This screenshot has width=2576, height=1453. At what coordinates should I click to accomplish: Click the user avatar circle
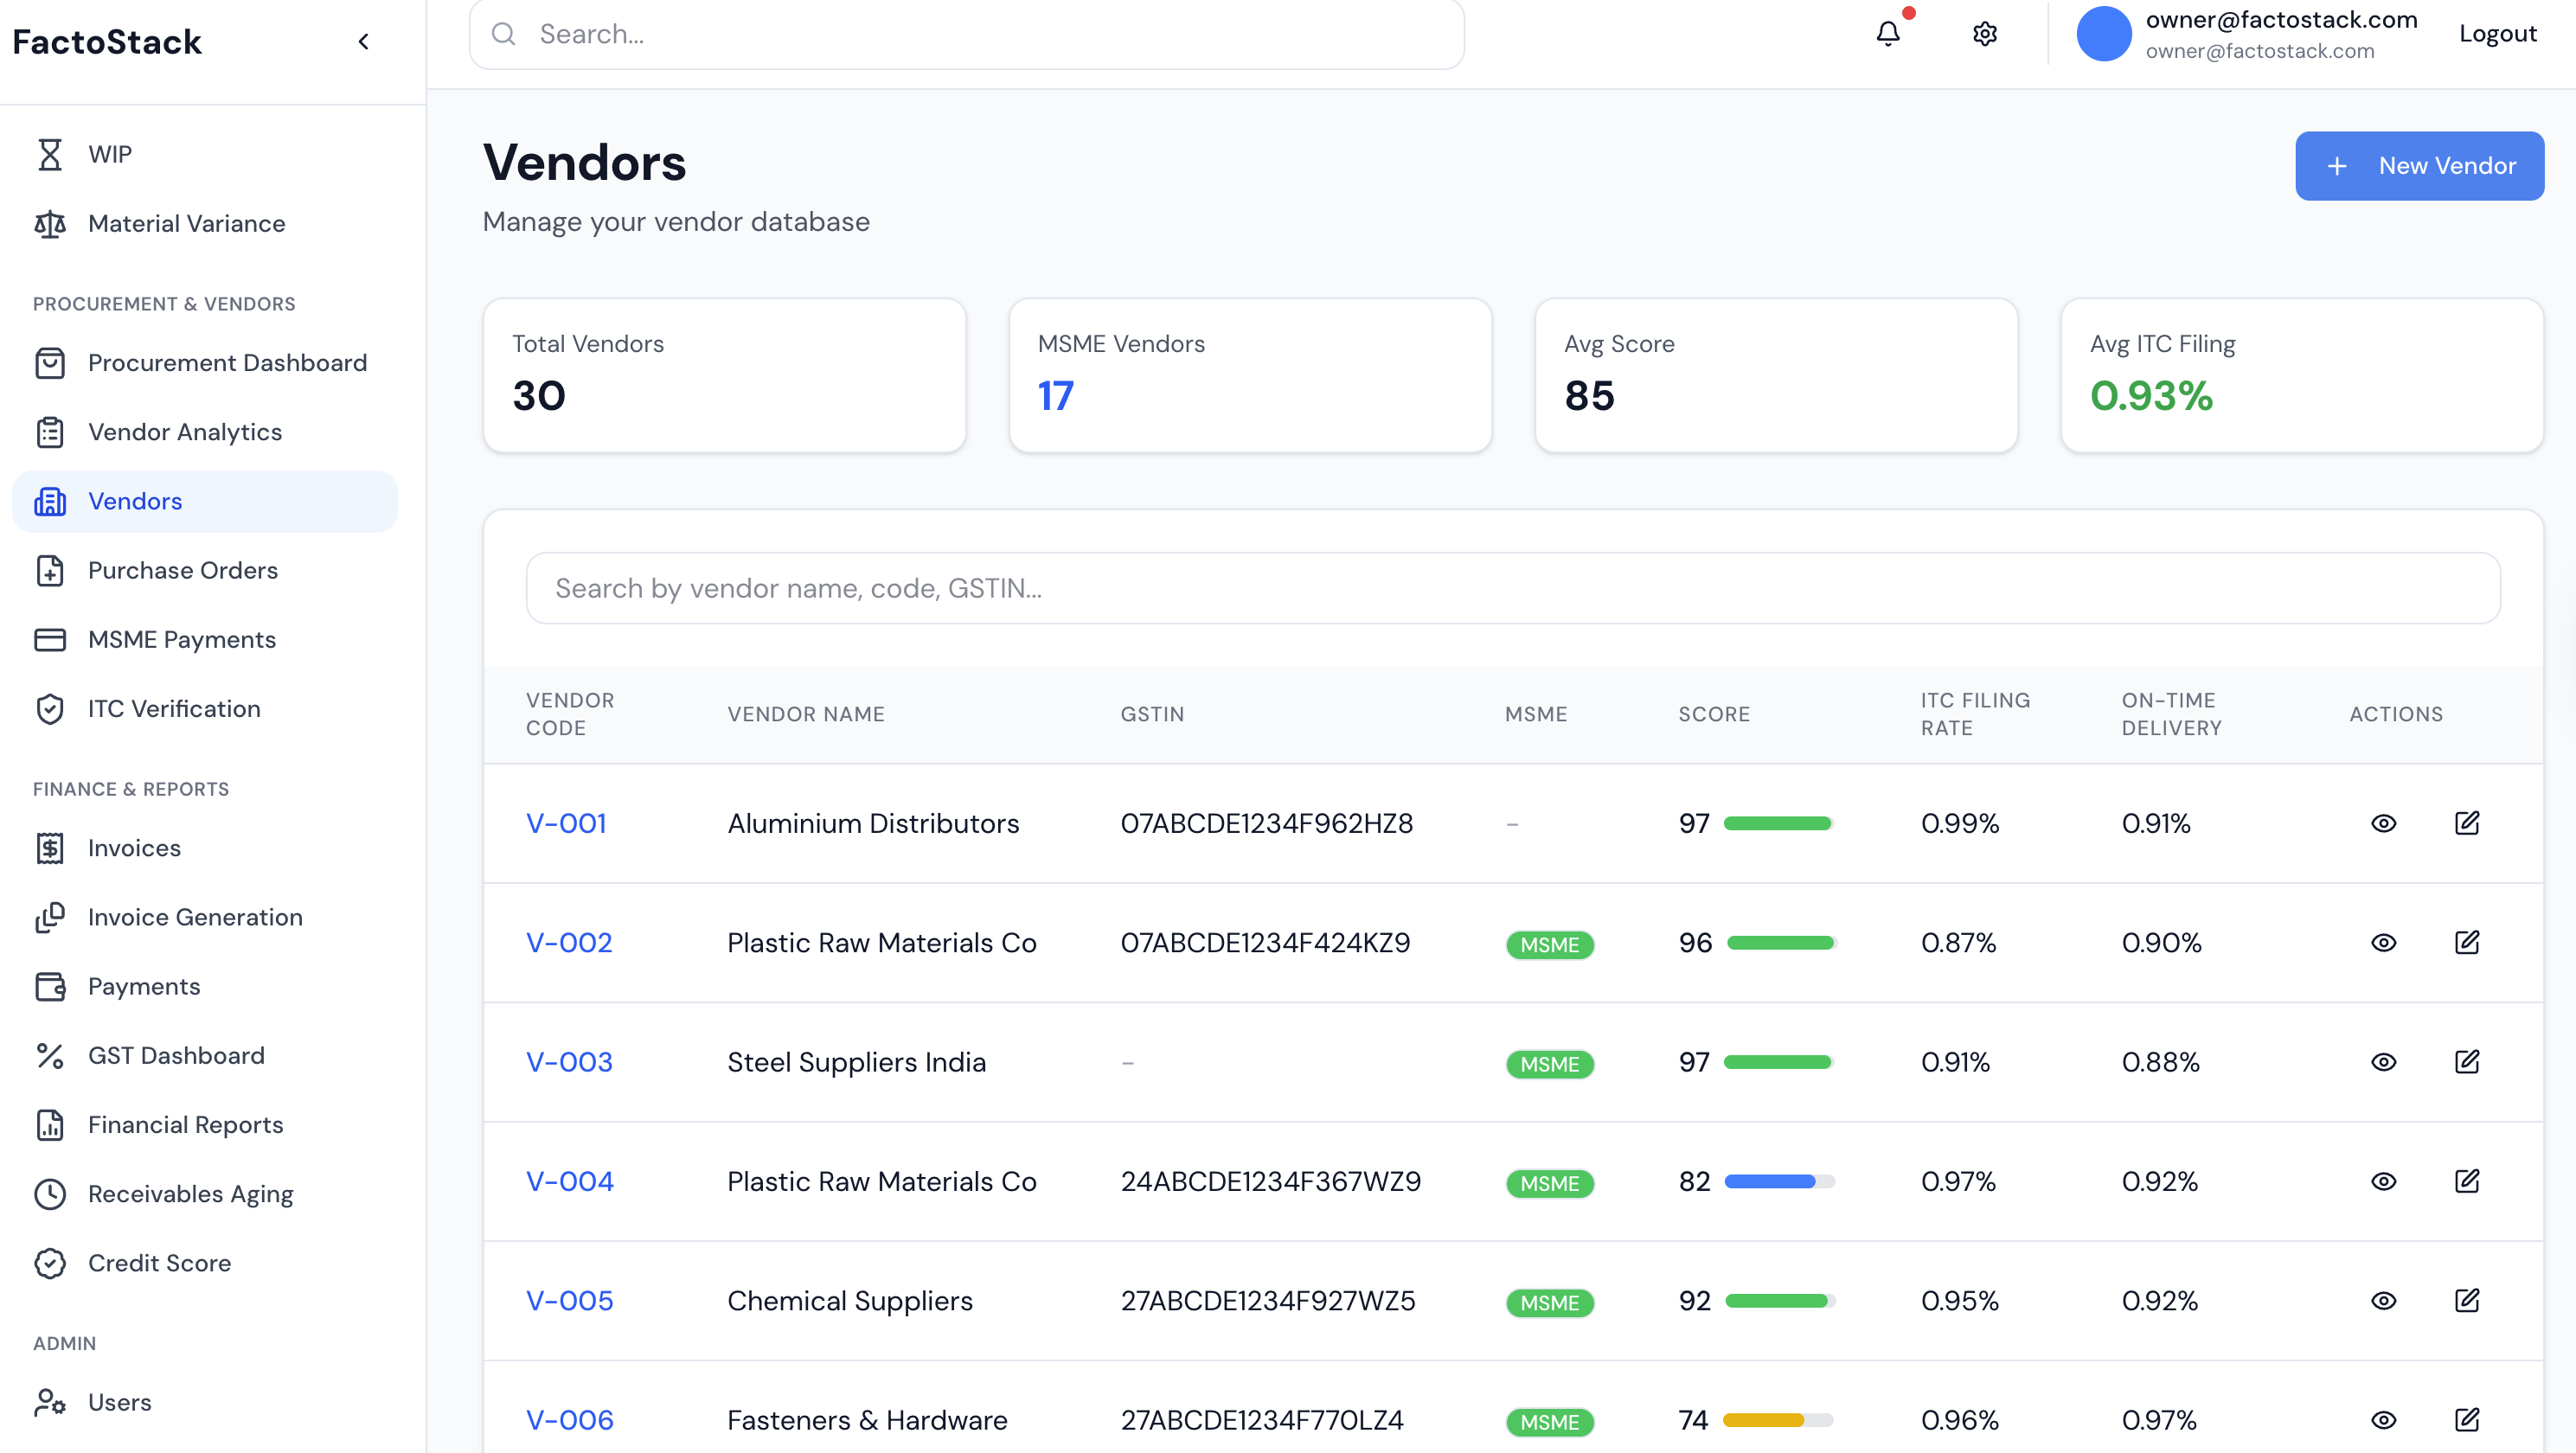click(2103, 34)
